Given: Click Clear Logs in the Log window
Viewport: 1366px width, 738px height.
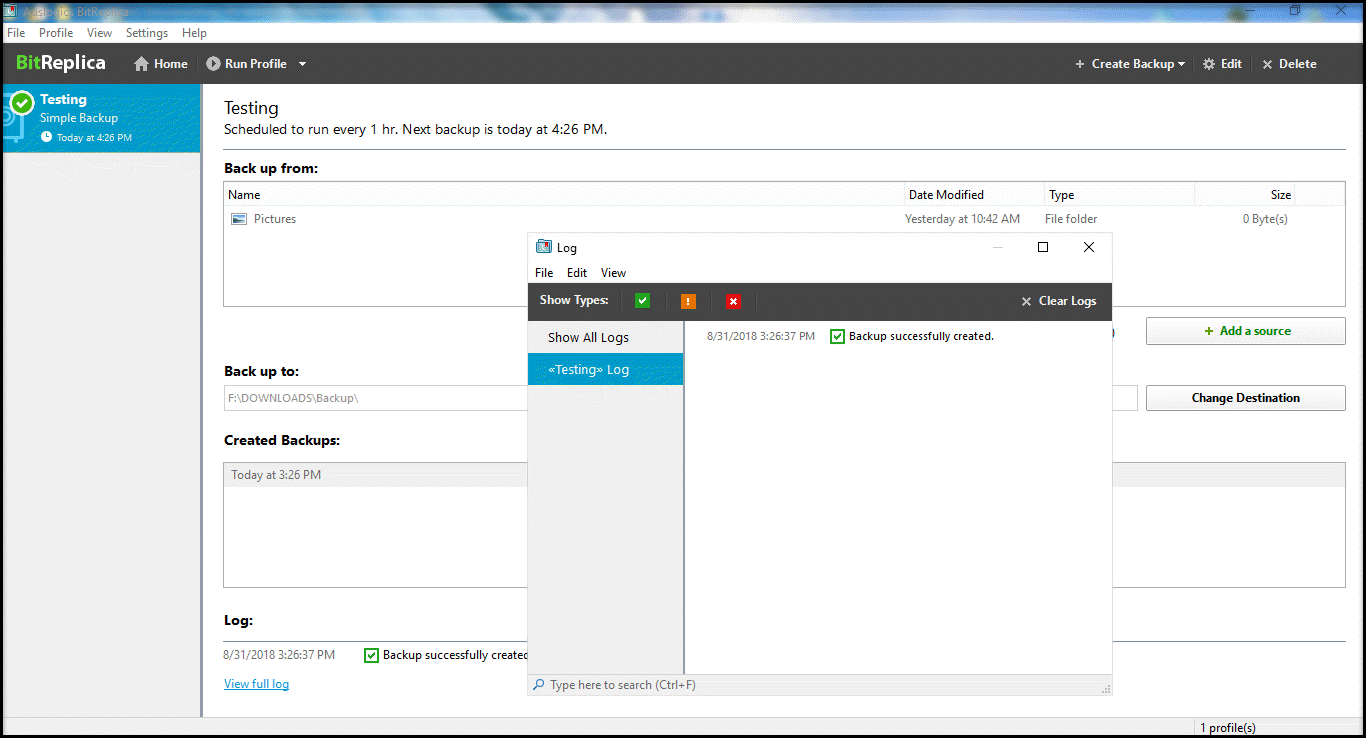Looking at the screenshot, I should point(1058,301).
